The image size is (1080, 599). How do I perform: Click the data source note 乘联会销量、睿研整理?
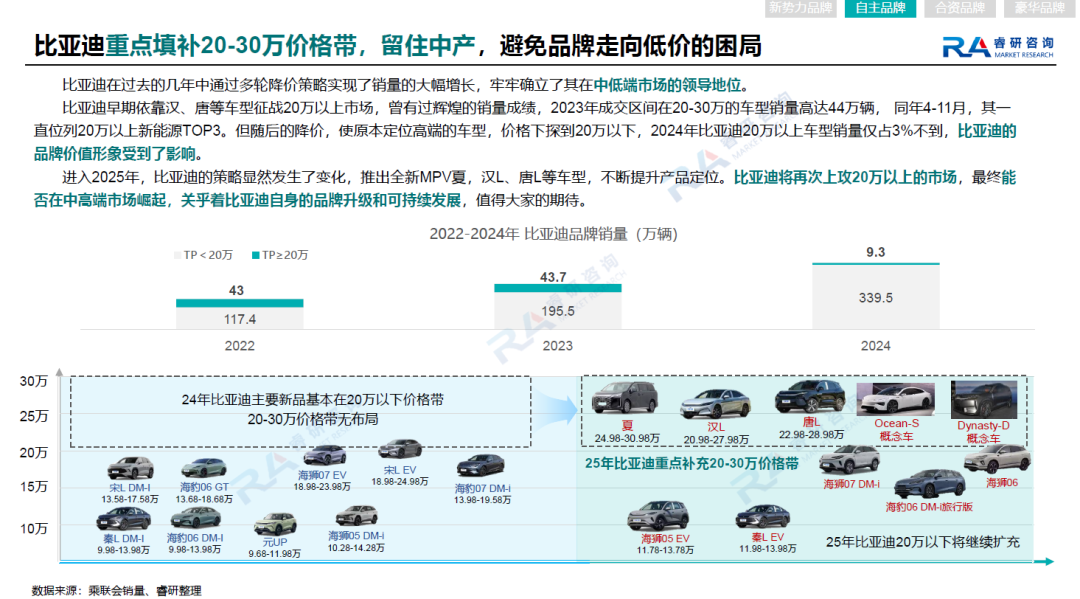coord(145,590)
